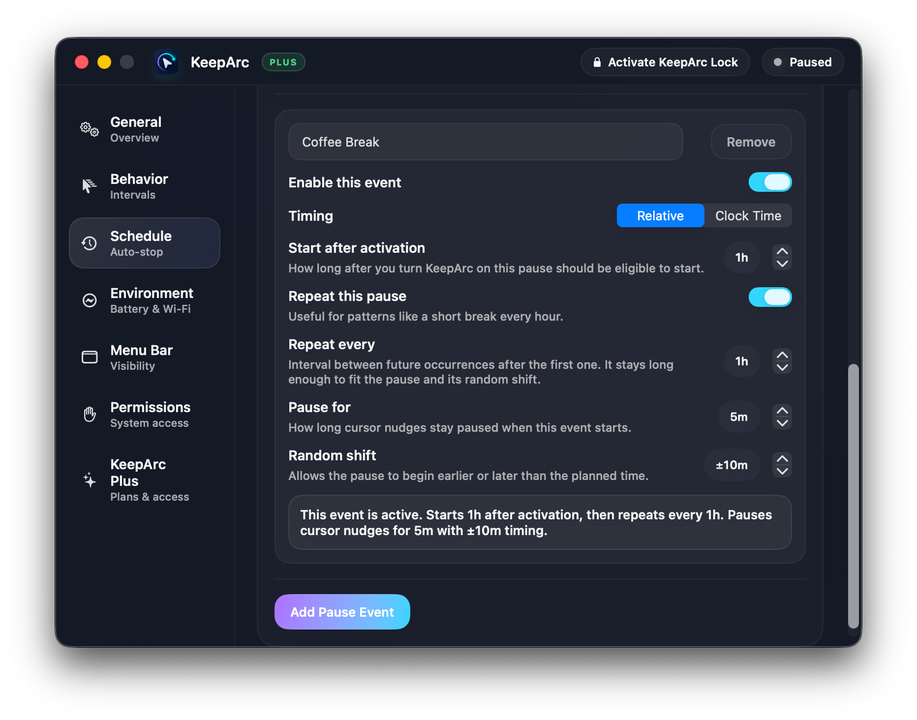Click the Paused status button

[x=803, y=62]
